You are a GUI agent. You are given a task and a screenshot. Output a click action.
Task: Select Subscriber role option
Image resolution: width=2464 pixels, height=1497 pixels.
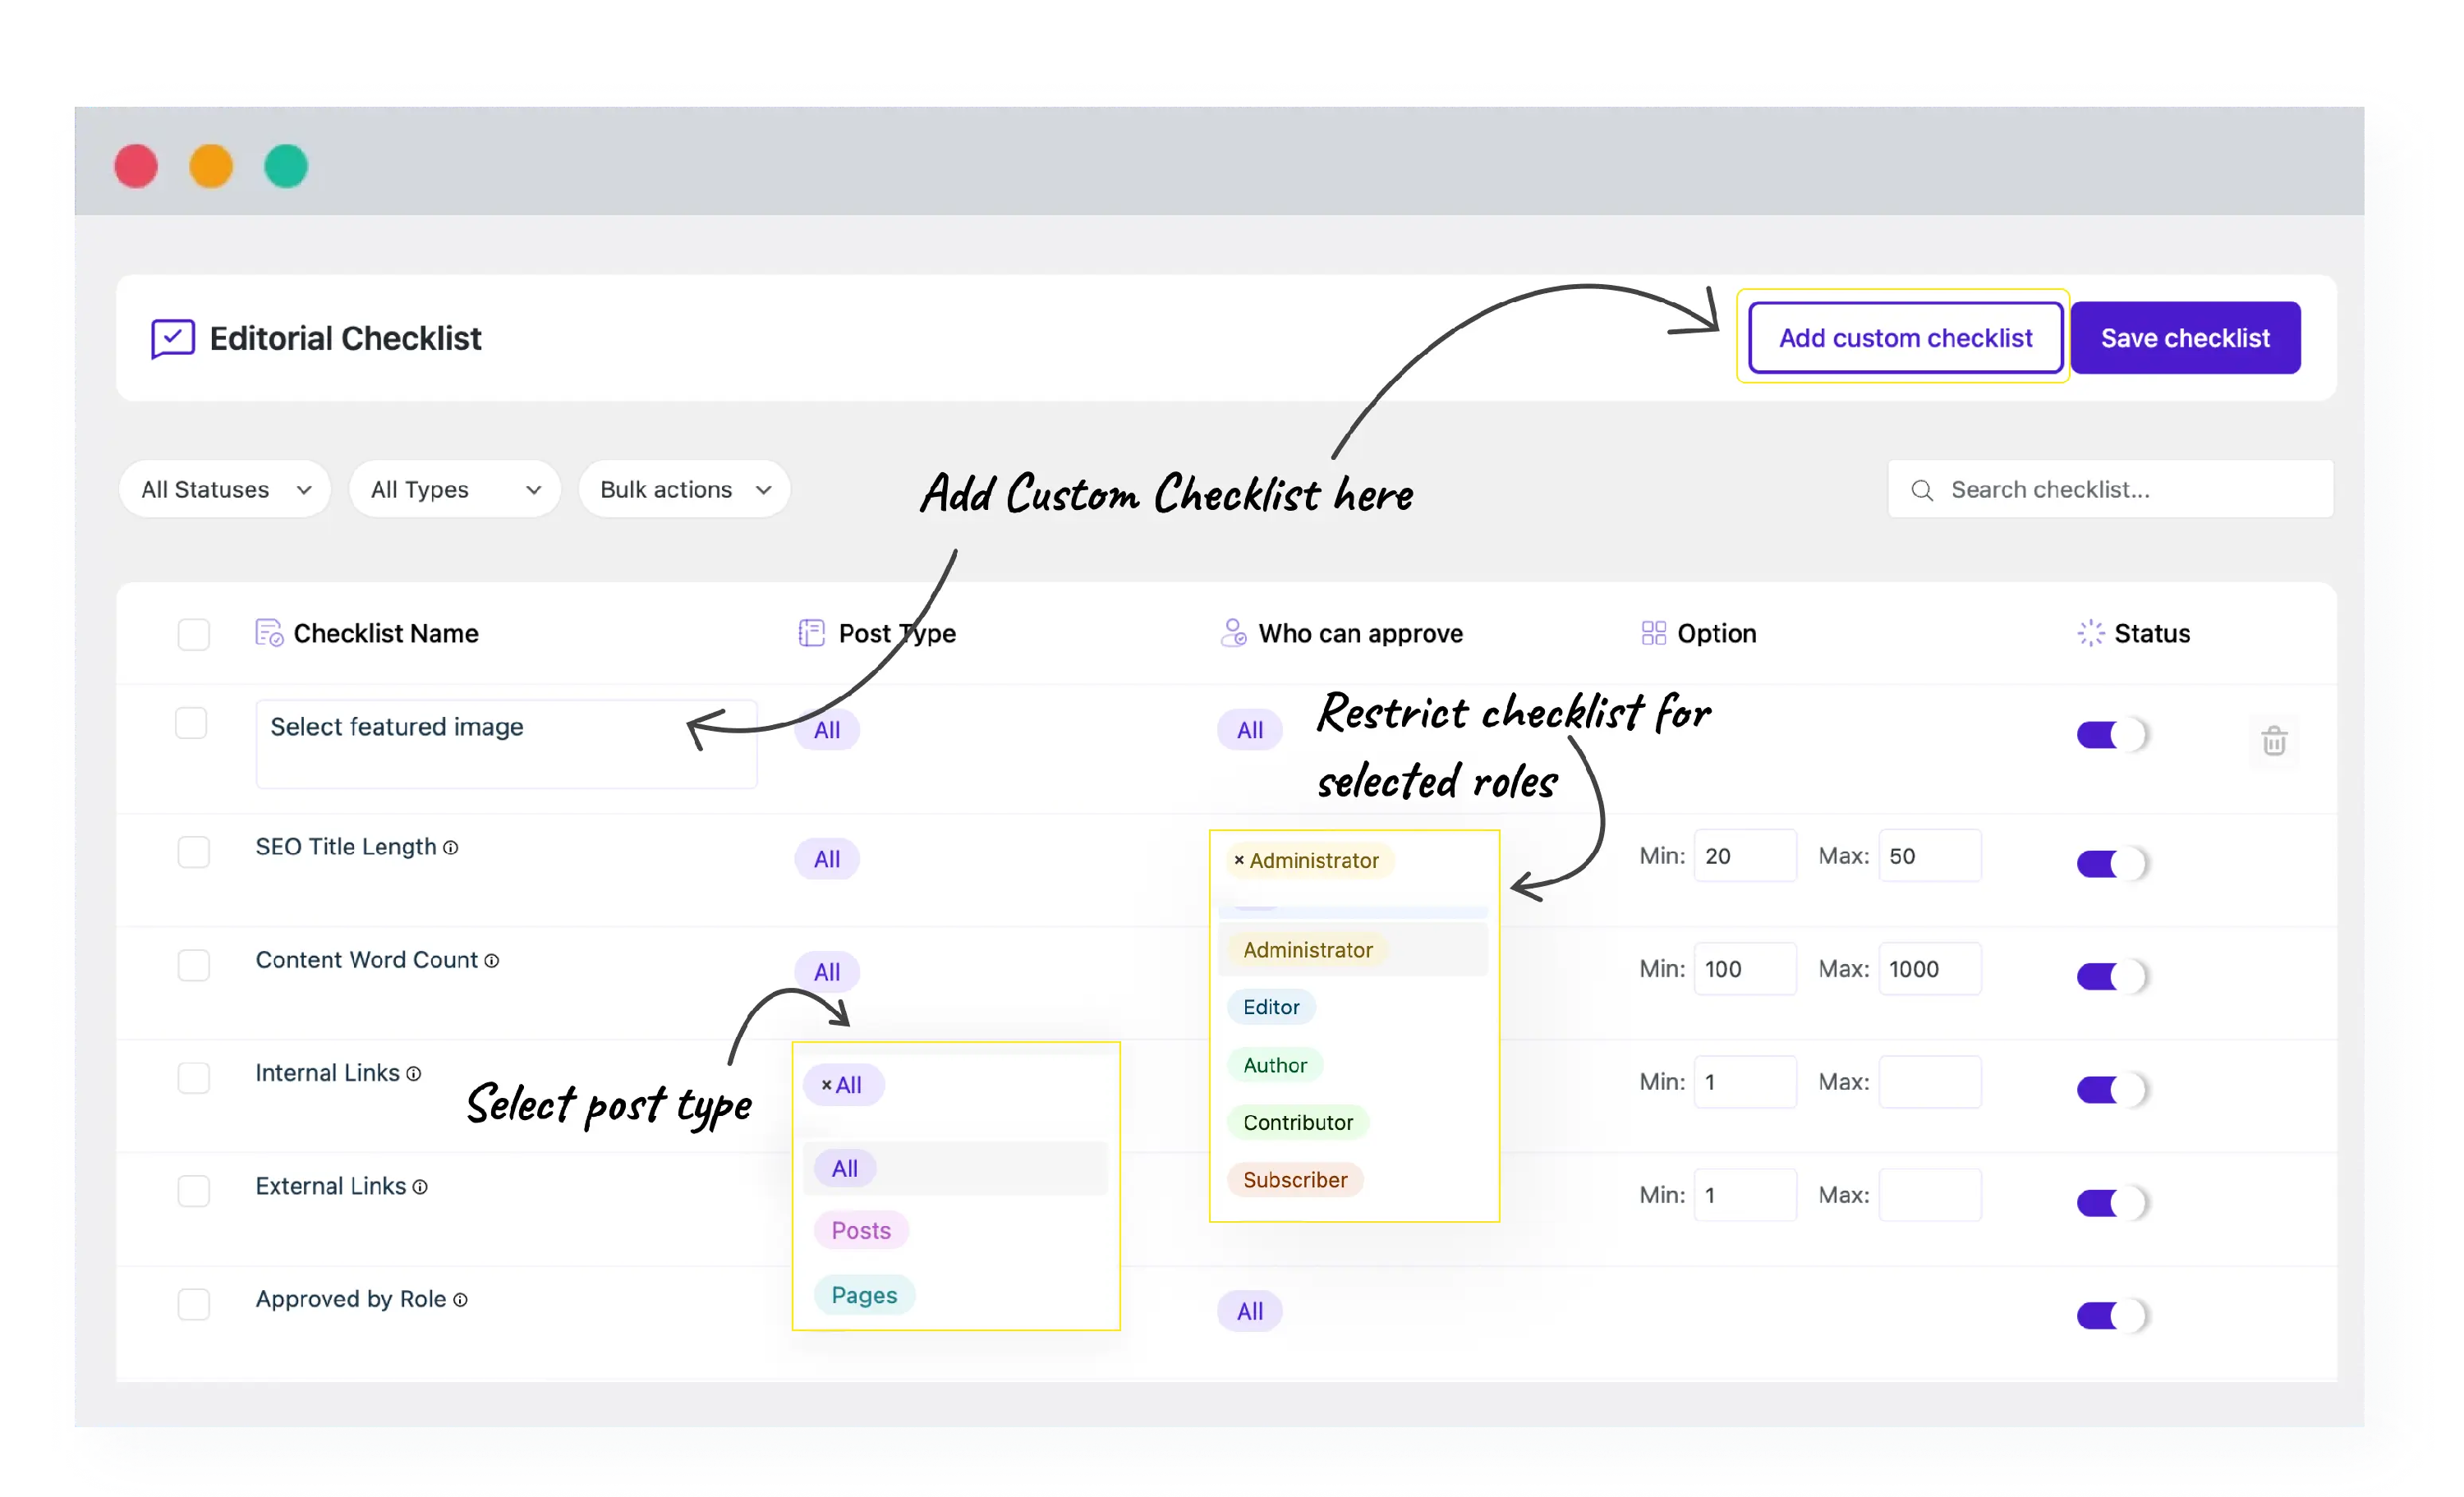[1295, 1181]
